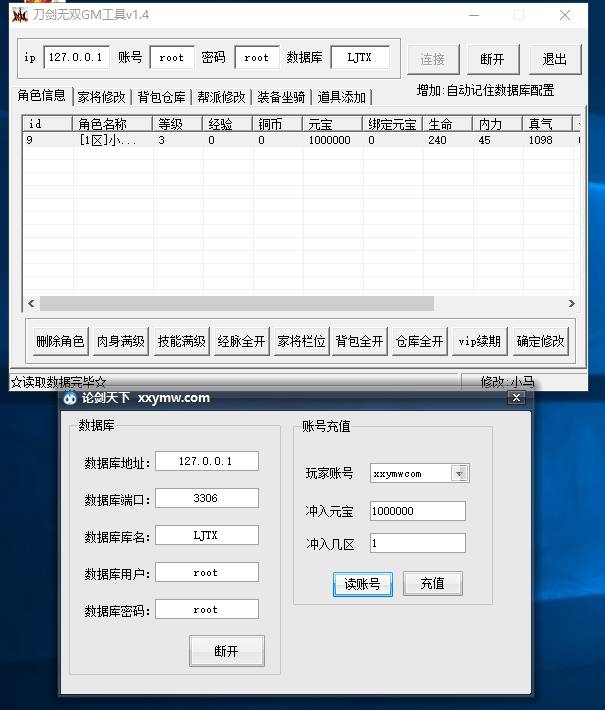Screen dimensions: 605x710
Task: Click the id column header
Action: pyautogui.click(x=48, y=124)
